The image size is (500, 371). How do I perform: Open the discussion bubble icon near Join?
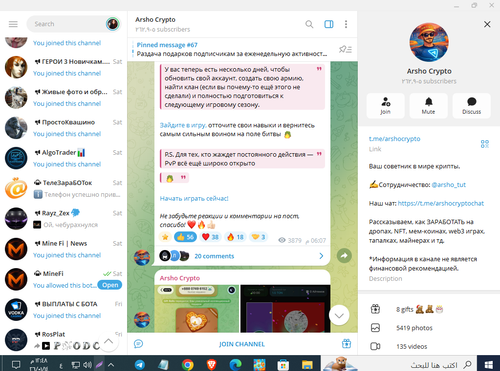click(138, 344)
